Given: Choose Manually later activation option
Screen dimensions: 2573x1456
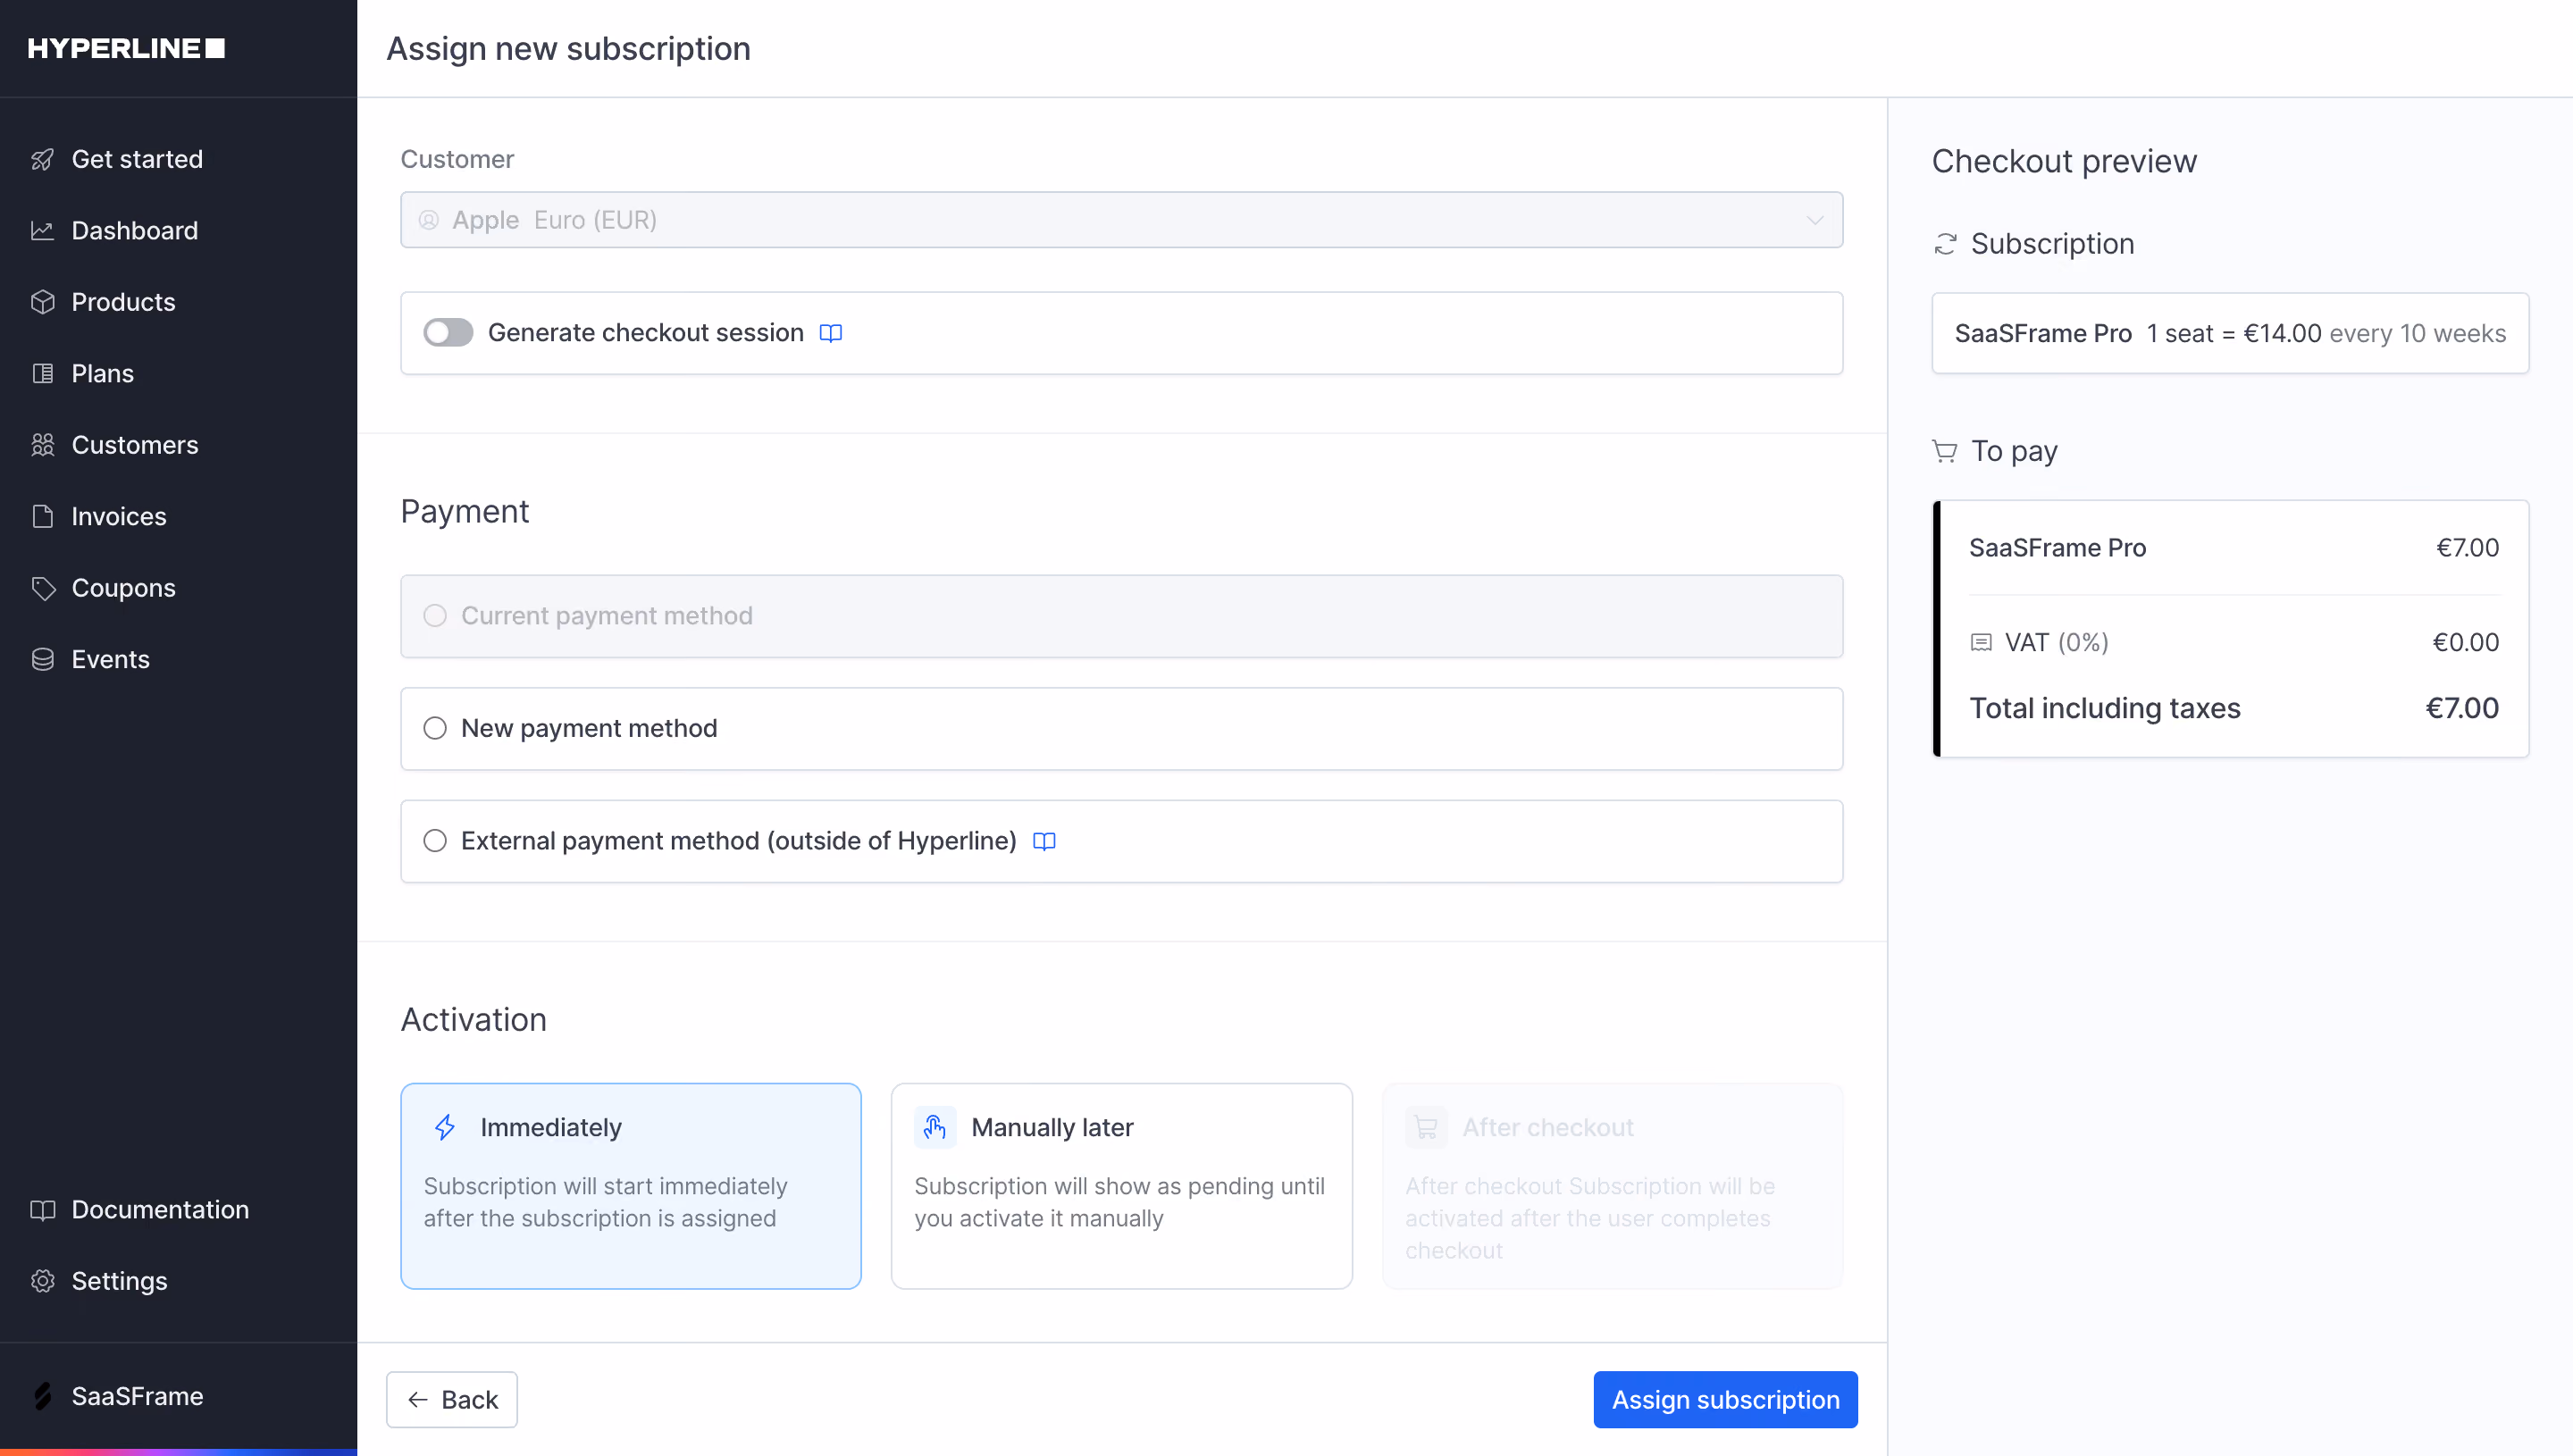Looking at the screenshot, I should pyautogui.click(x=1122, y=1187).
